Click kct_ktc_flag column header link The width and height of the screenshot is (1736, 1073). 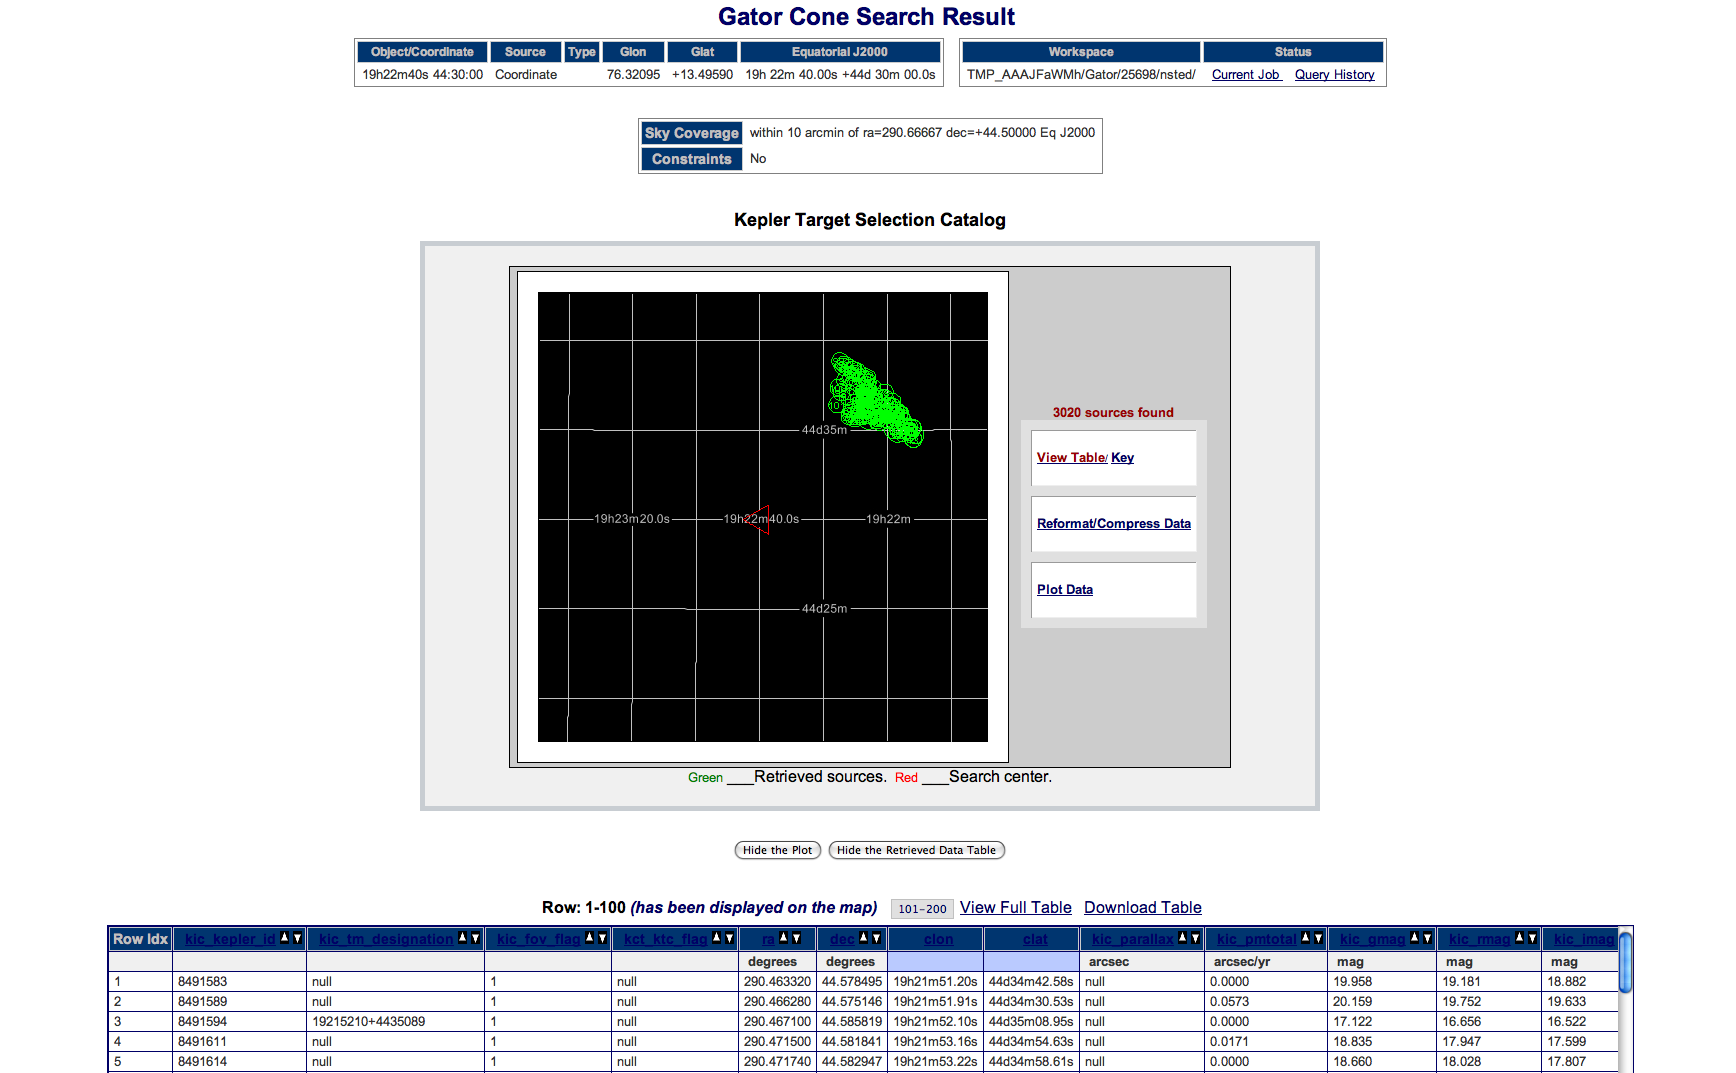(x=665, y=939)
